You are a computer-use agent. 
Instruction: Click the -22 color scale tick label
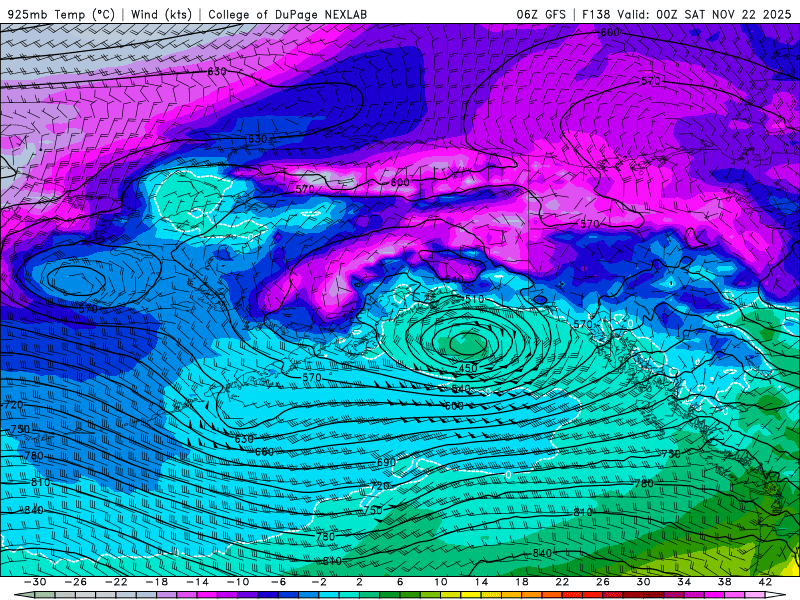tap(116, 582)
